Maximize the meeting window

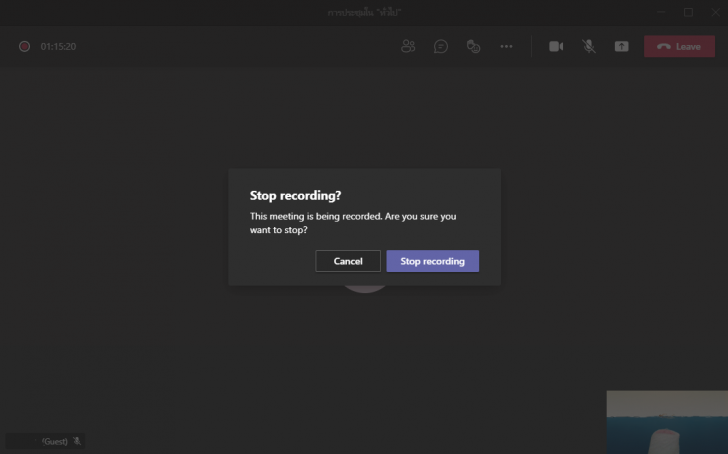coord(689,13)
